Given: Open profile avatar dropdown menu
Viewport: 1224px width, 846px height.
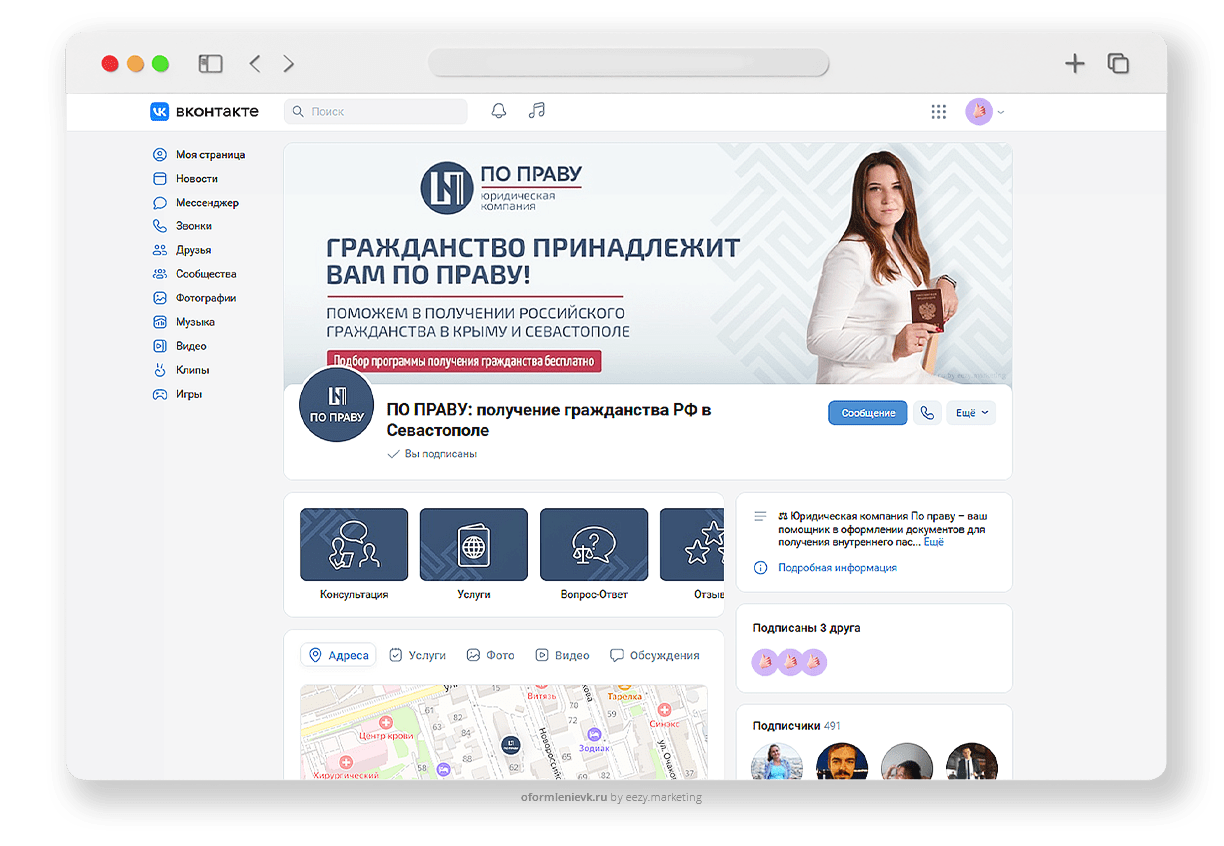Looking at the screenshot, I should pyautogui.click(x=984, y=112).
